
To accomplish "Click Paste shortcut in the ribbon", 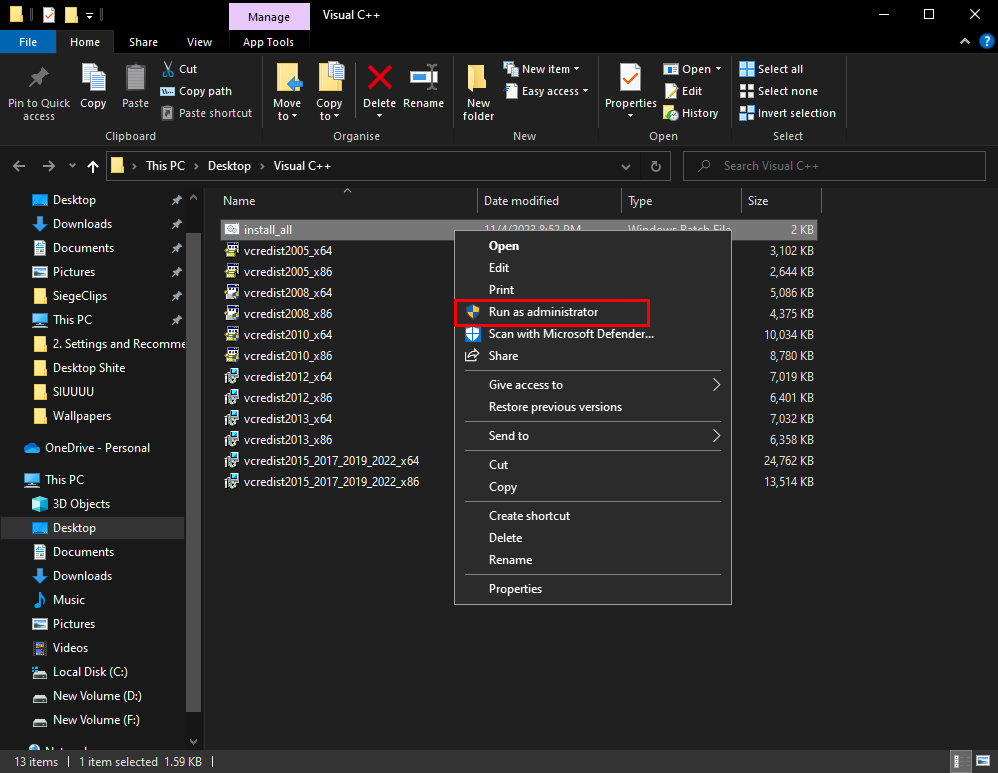I will tap(206, 113).
